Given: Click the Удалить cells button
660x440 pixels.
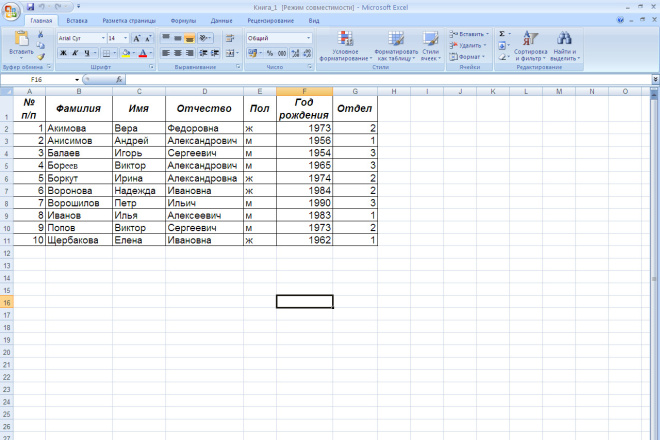Looking at the screenshot, I should coord(469,45).
